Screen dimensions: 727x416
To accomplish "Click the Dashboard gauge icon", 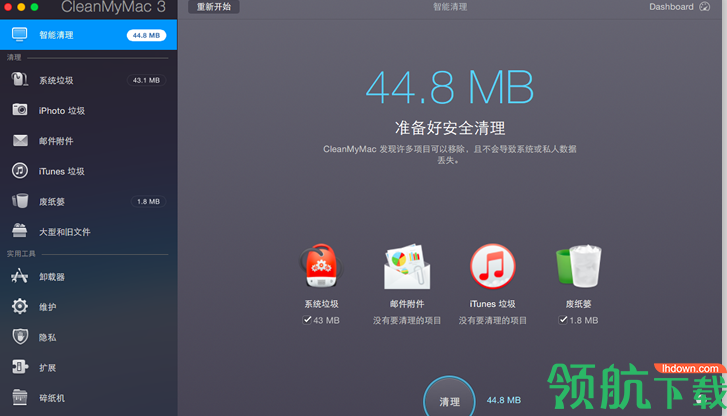I will [x=704, y=6].
